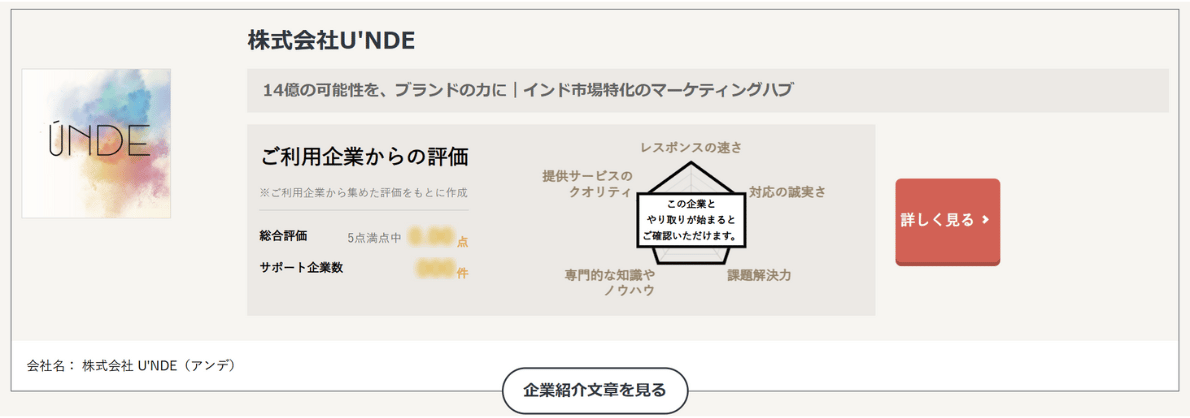Click the 会社名 株式会社 U'NDE（アンデ） text
Screen dimensions: 1190x418
pyautogui.click(x=131, y=366)
